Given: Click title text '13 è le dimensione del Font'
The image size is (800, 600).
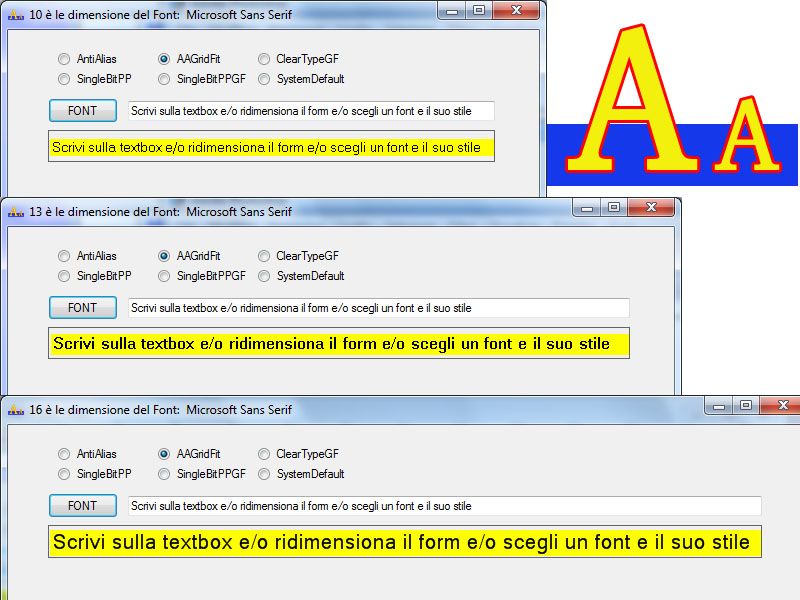Looking at the screenshot, I should coord(105,212).
